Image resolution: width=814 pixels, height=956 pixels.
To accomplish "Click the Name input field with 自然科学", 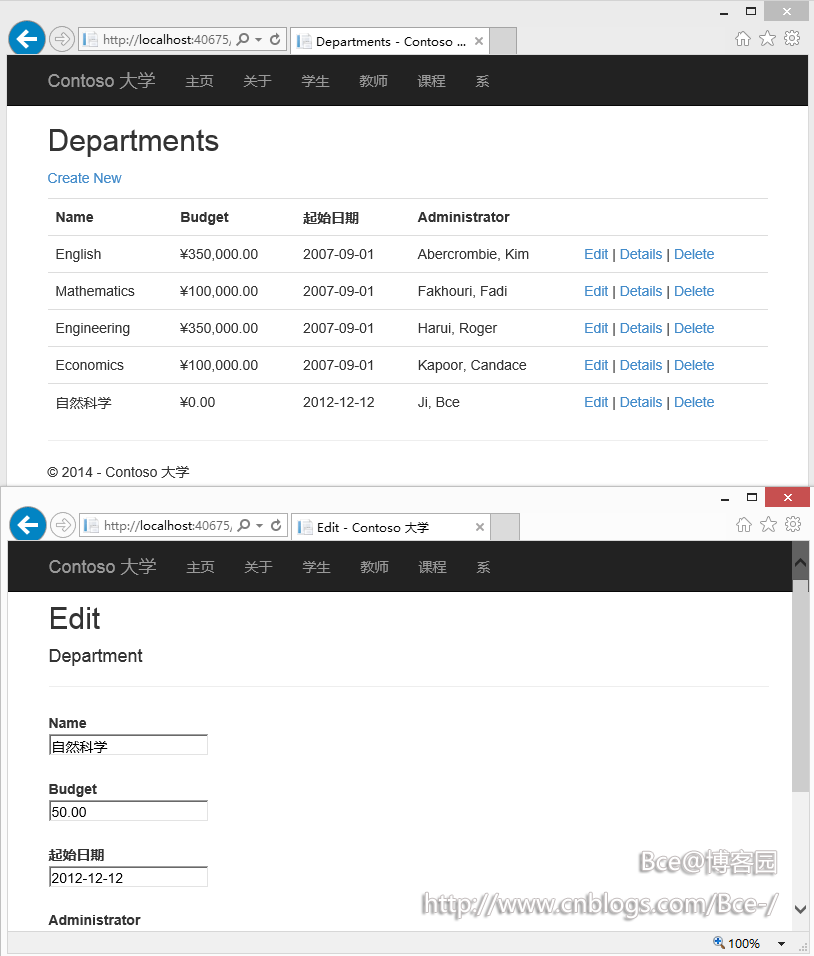I will 128,745.
